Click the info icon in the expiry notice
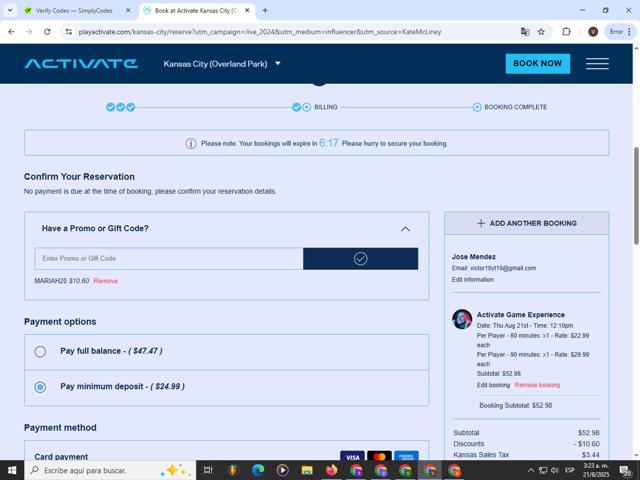 tap(191, 143)
